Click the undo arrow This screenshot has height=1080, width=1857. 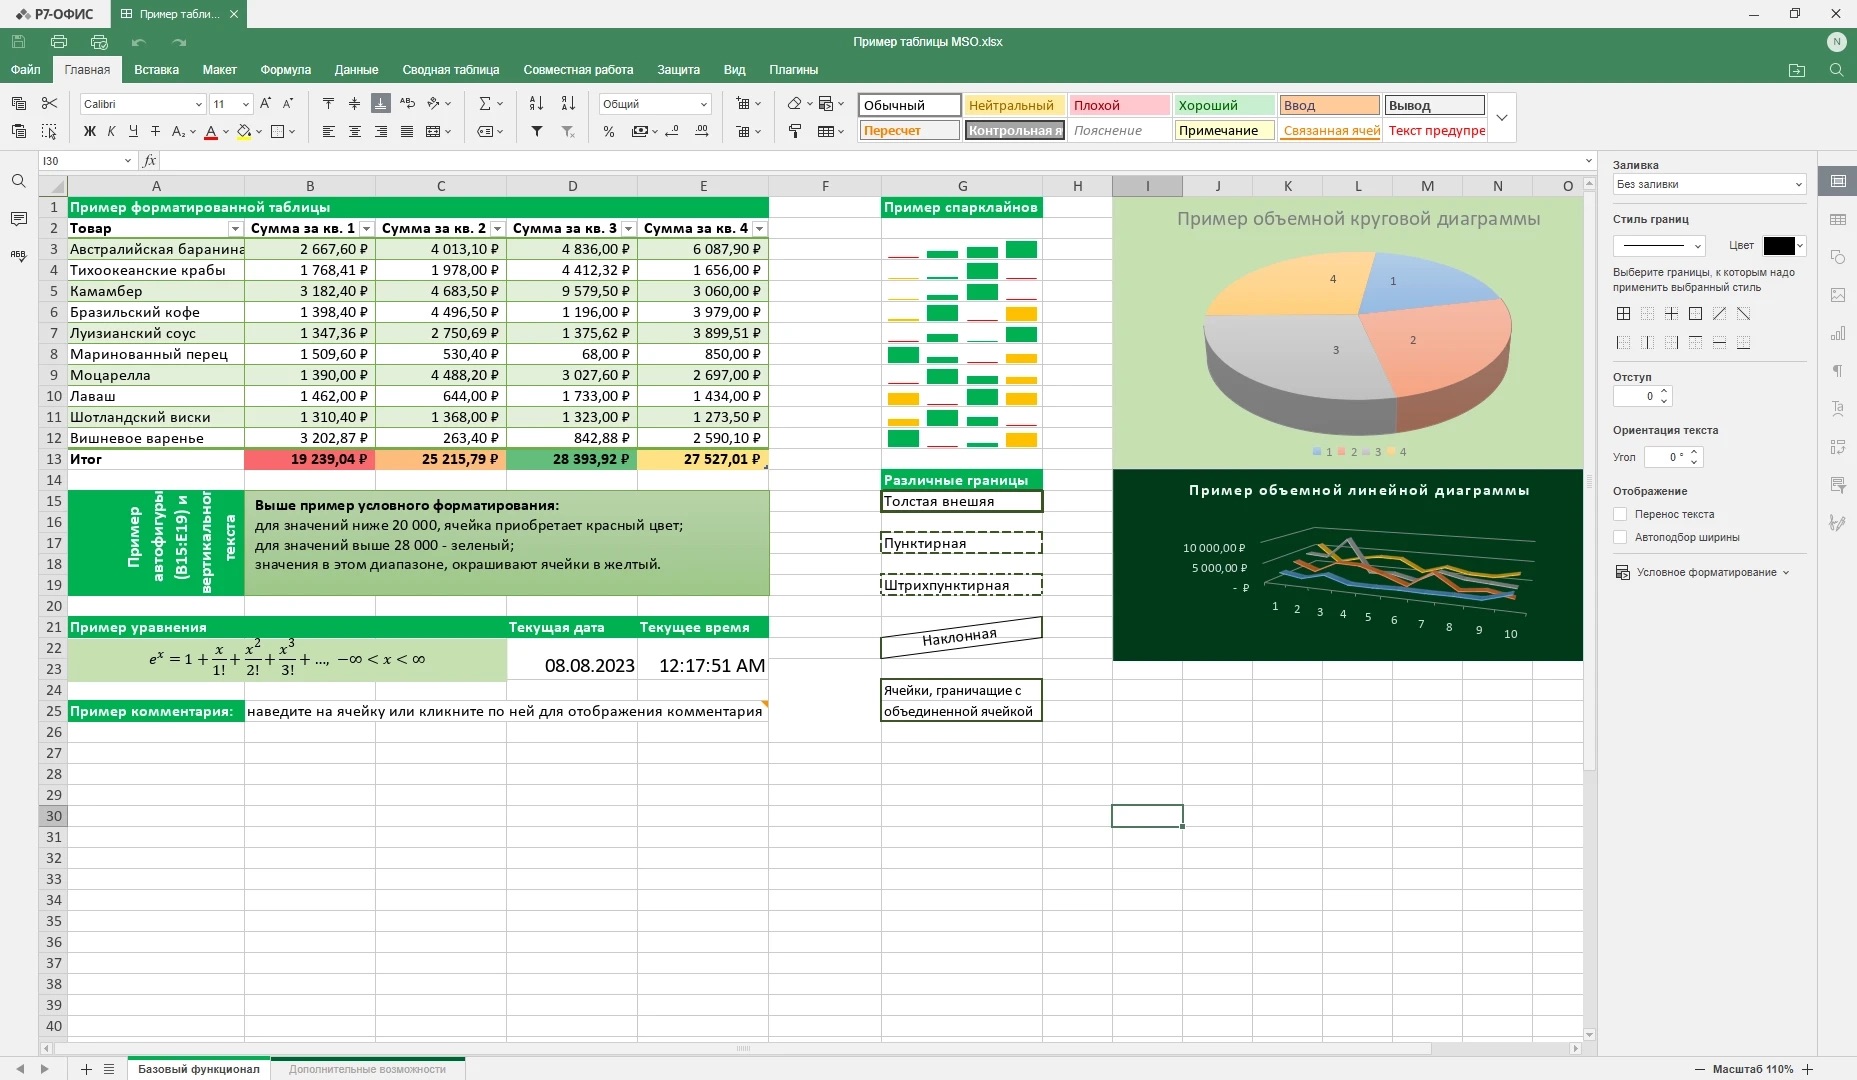[x=139, y=42]
